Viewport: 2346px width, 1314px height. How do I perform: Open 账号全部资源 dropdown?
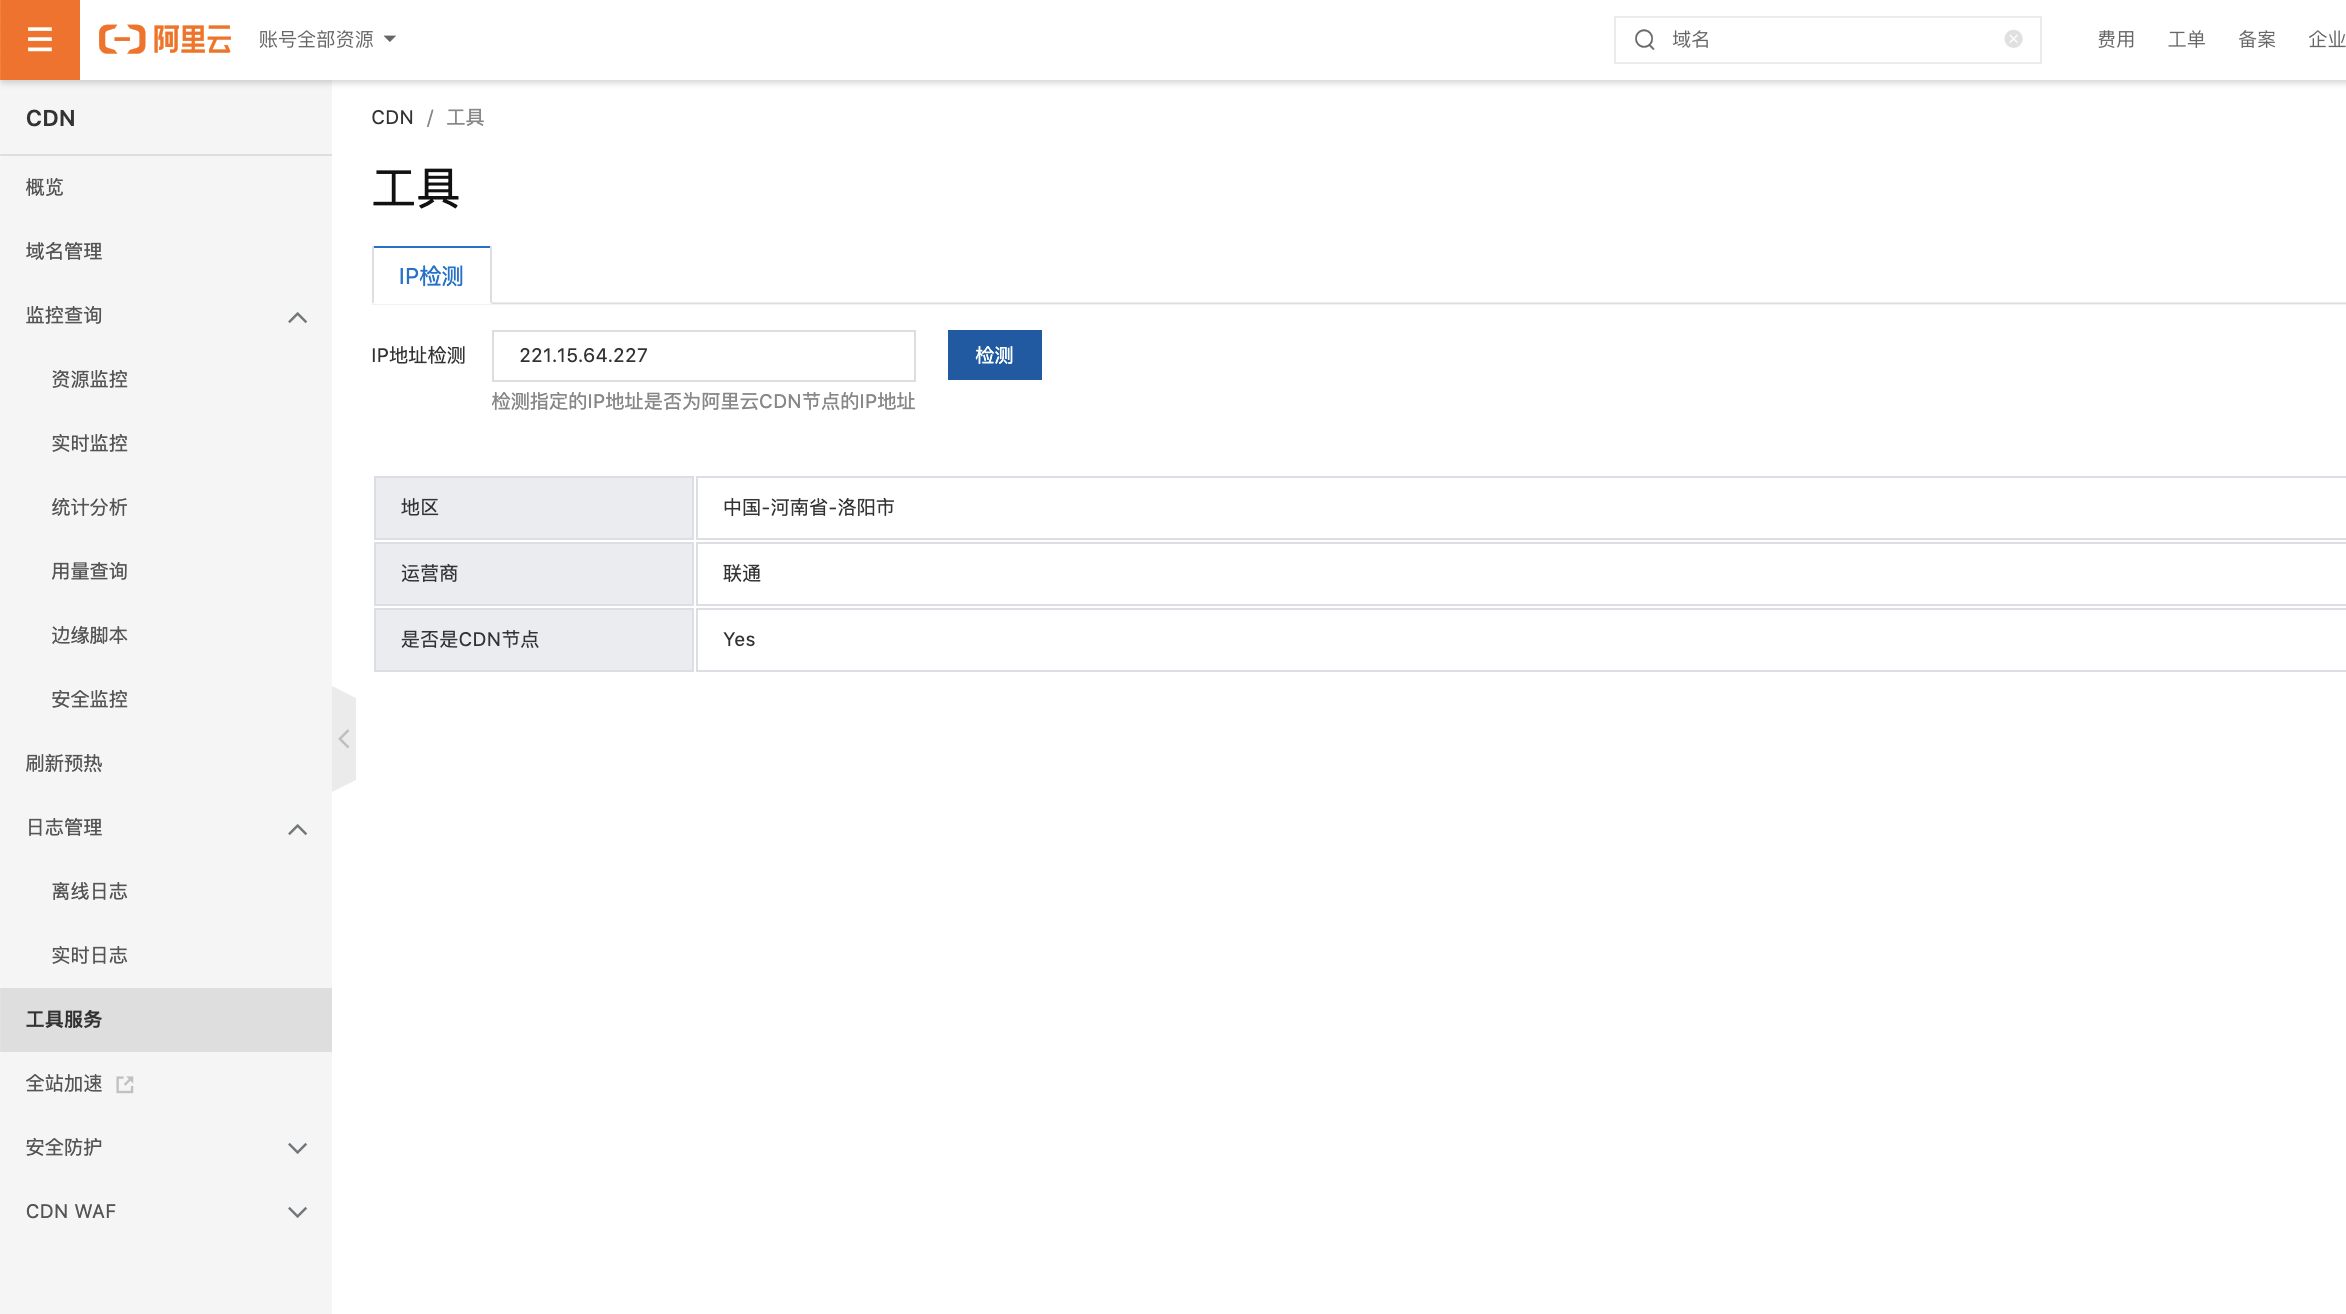point(327,39)
